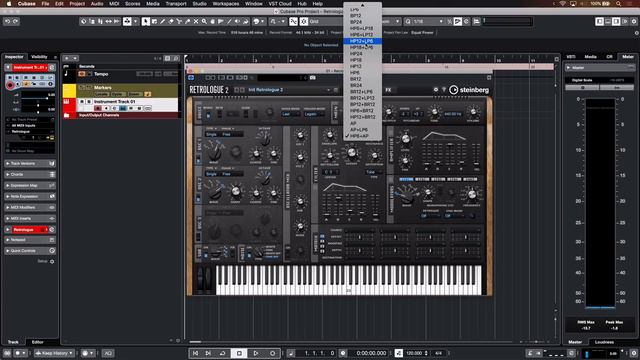Choose BP12 filter type
This screenshot has height=360, width=640.
356,16
